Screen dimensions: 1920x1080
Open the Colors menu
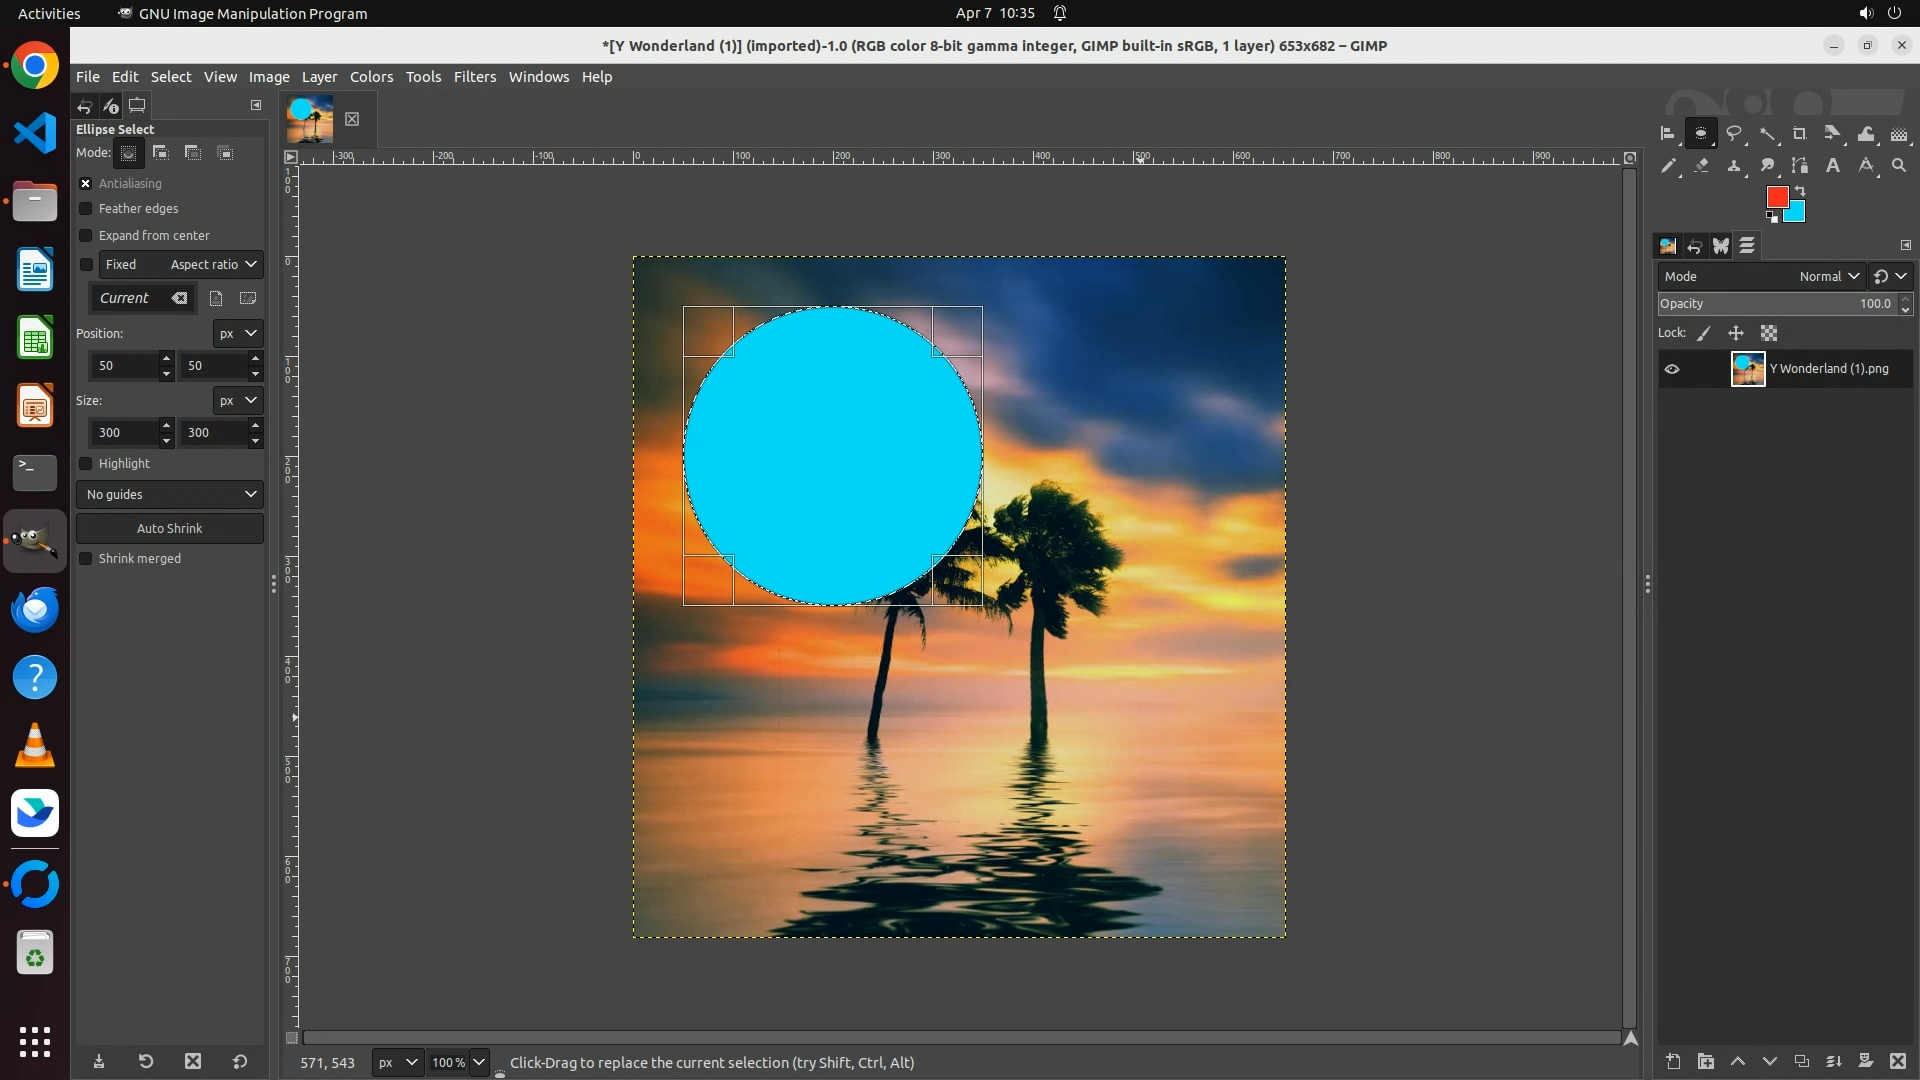(x=371, y=77)
